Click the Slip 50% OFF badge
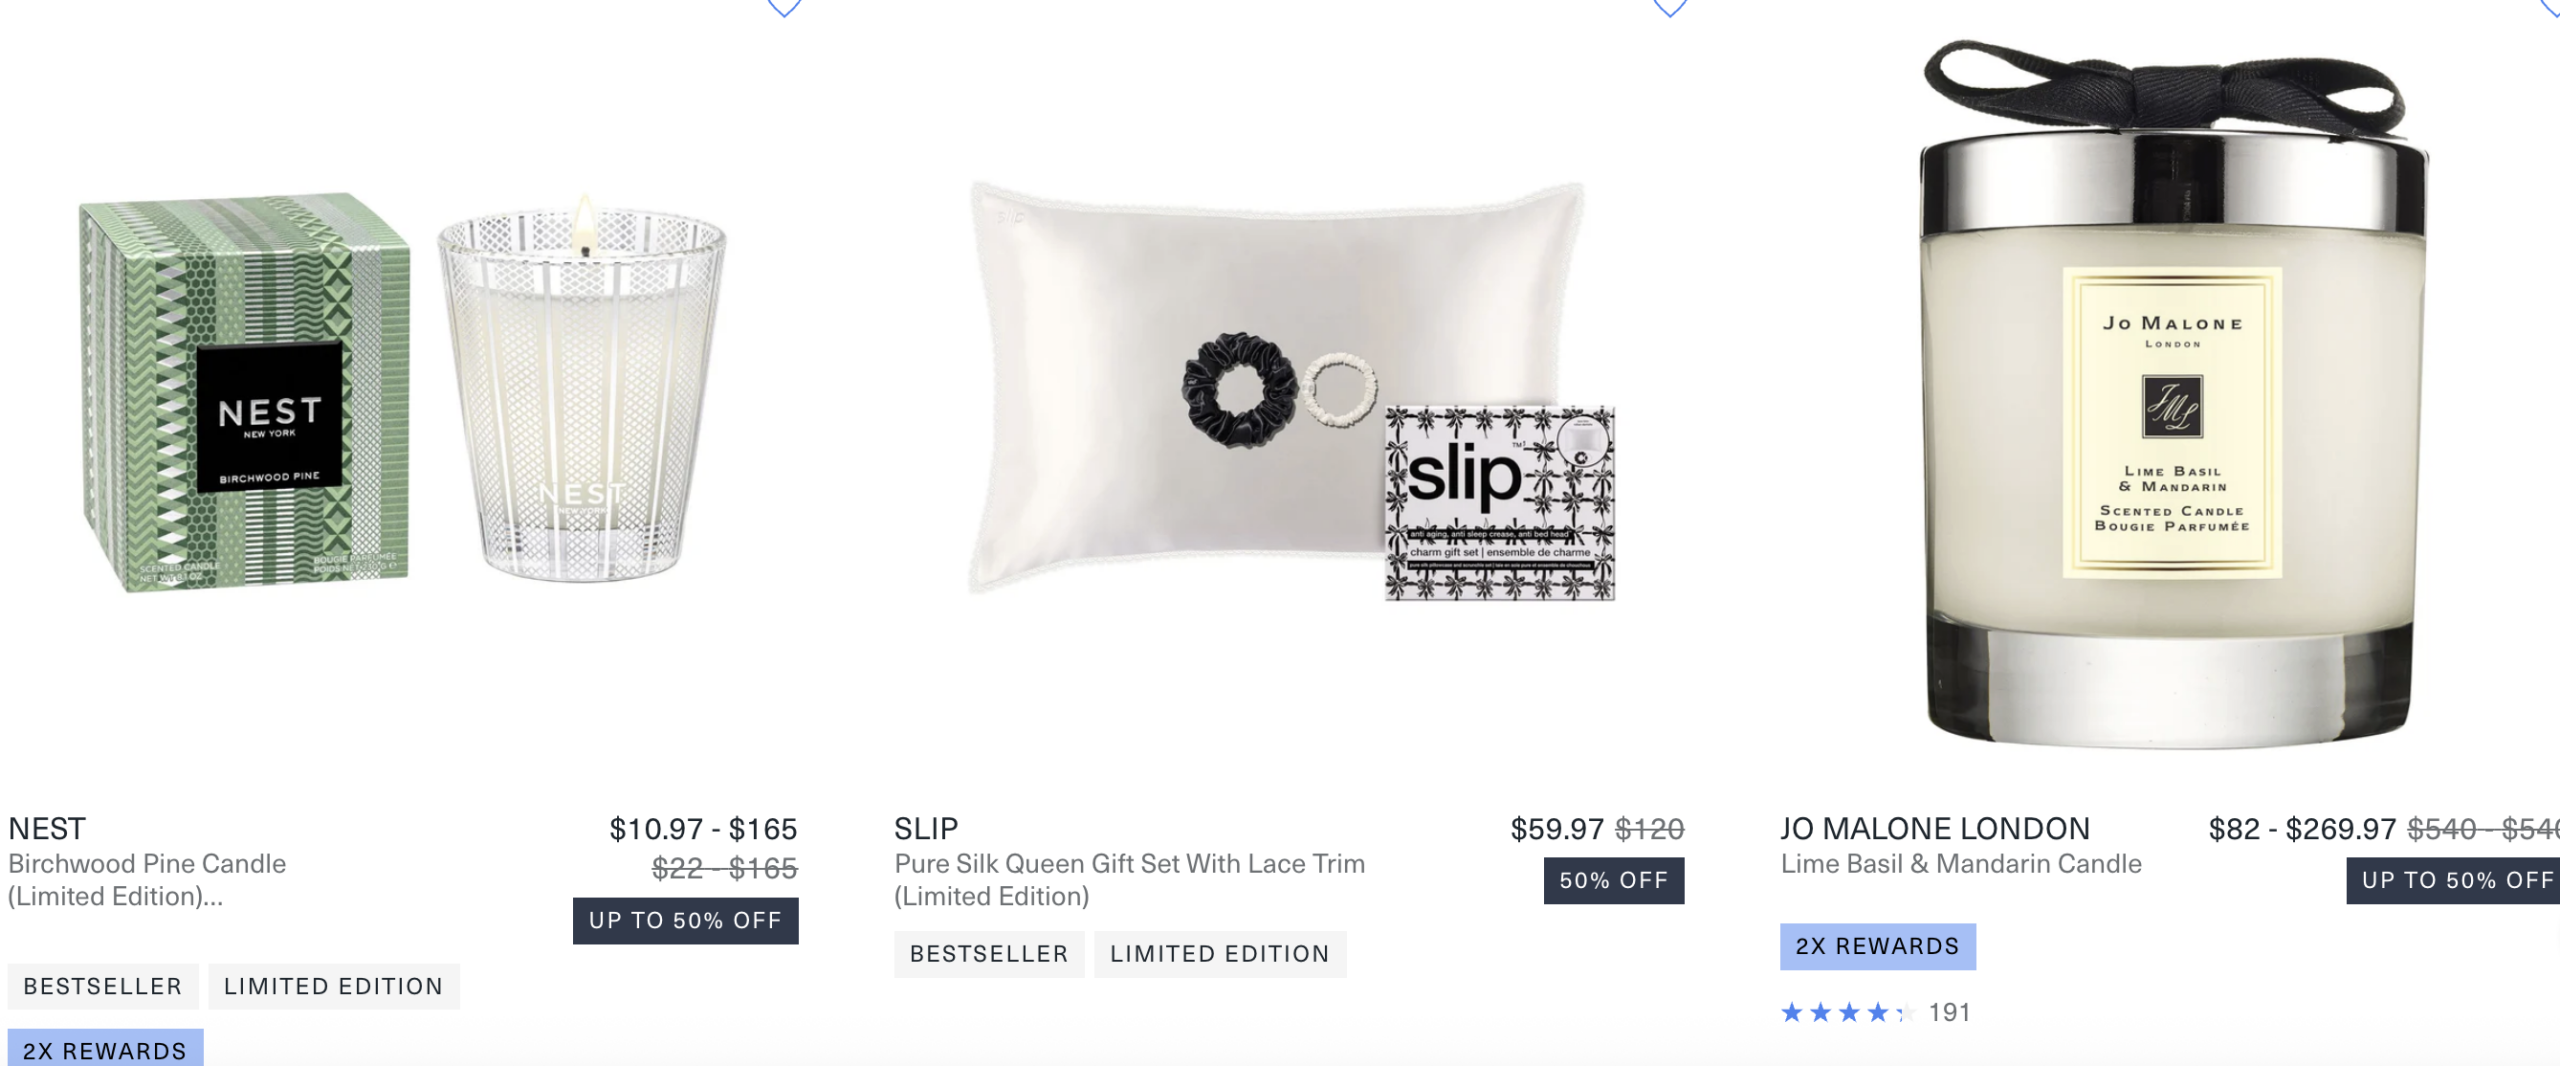Screen dimensions: 2560x1066 click(x=1614, y=881)
